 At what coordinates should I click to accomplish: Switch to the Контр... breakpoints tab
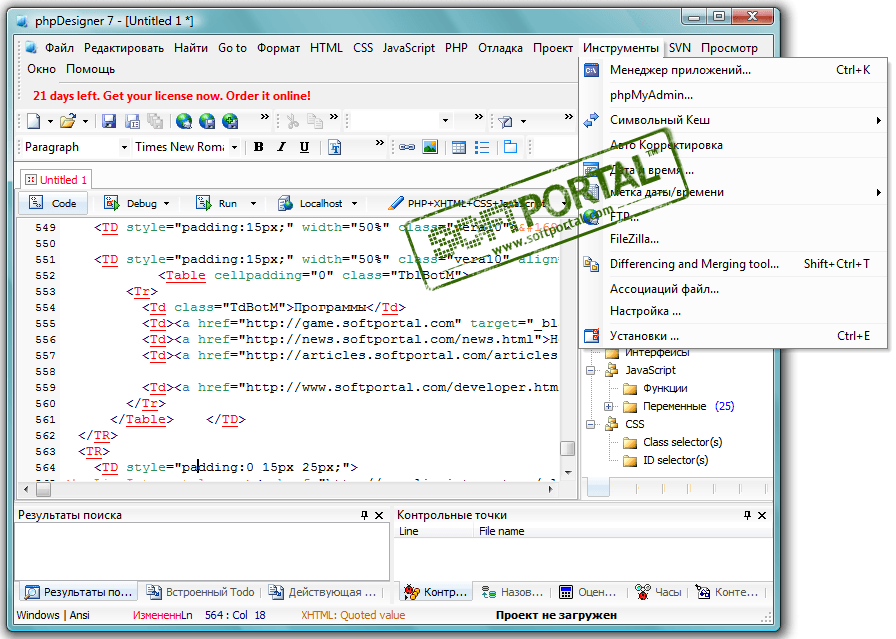436,592
